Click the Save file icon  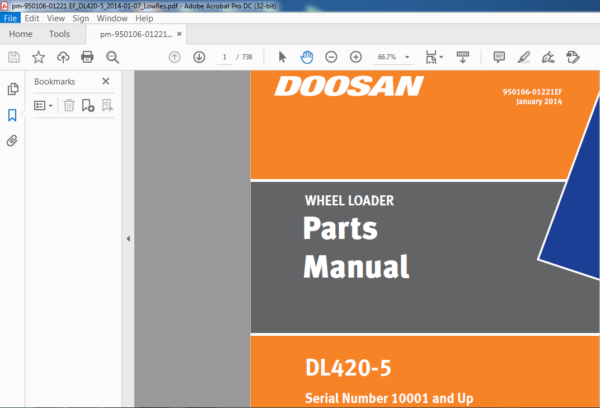point(14,57)
